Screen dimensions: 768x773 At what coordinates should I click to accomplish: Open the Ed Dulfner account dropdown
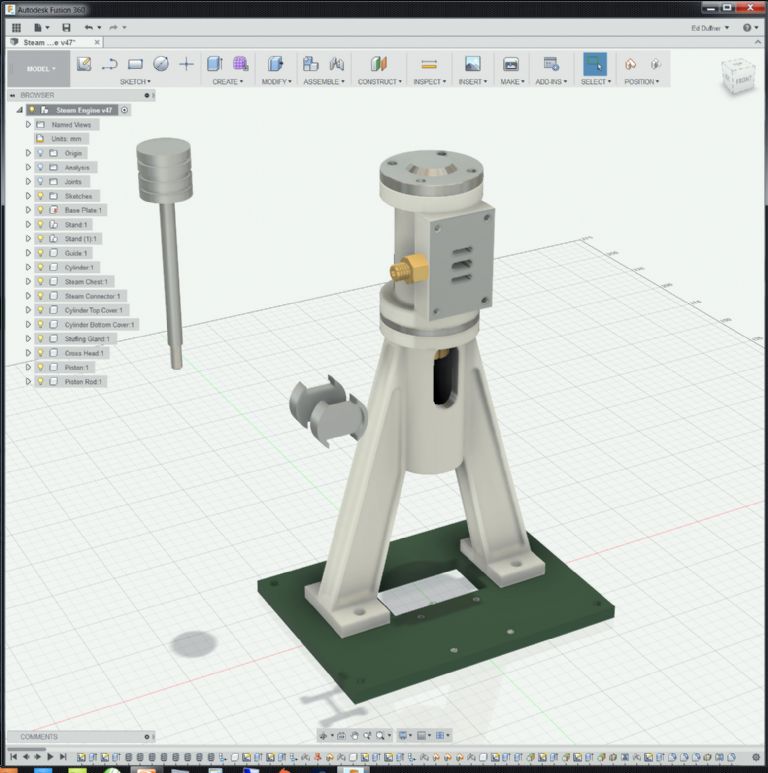pyautogui.click(x=710, y=28)
